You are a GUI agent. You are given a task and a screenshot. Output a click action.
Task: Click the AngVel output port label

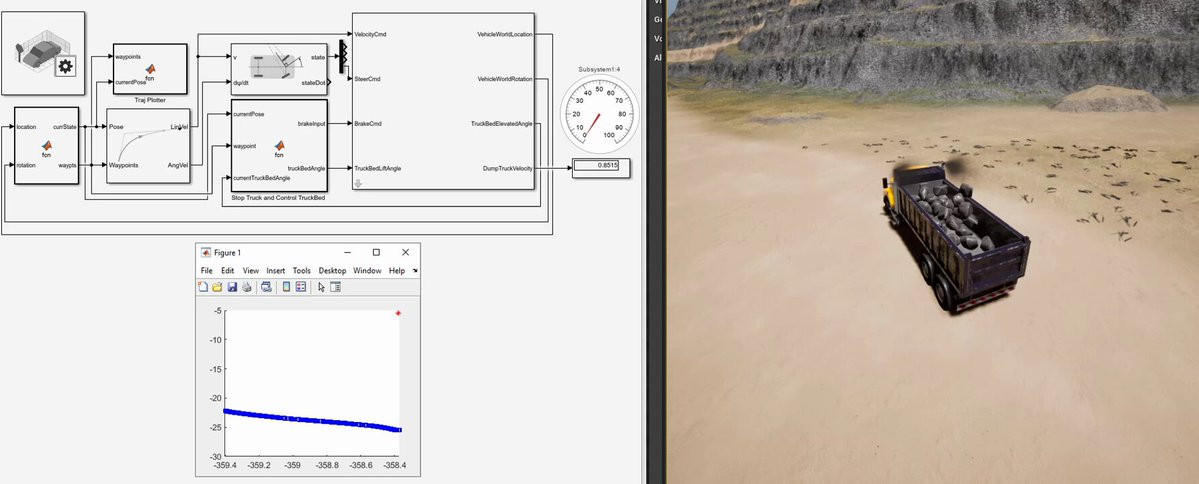[x=177, y=164]
